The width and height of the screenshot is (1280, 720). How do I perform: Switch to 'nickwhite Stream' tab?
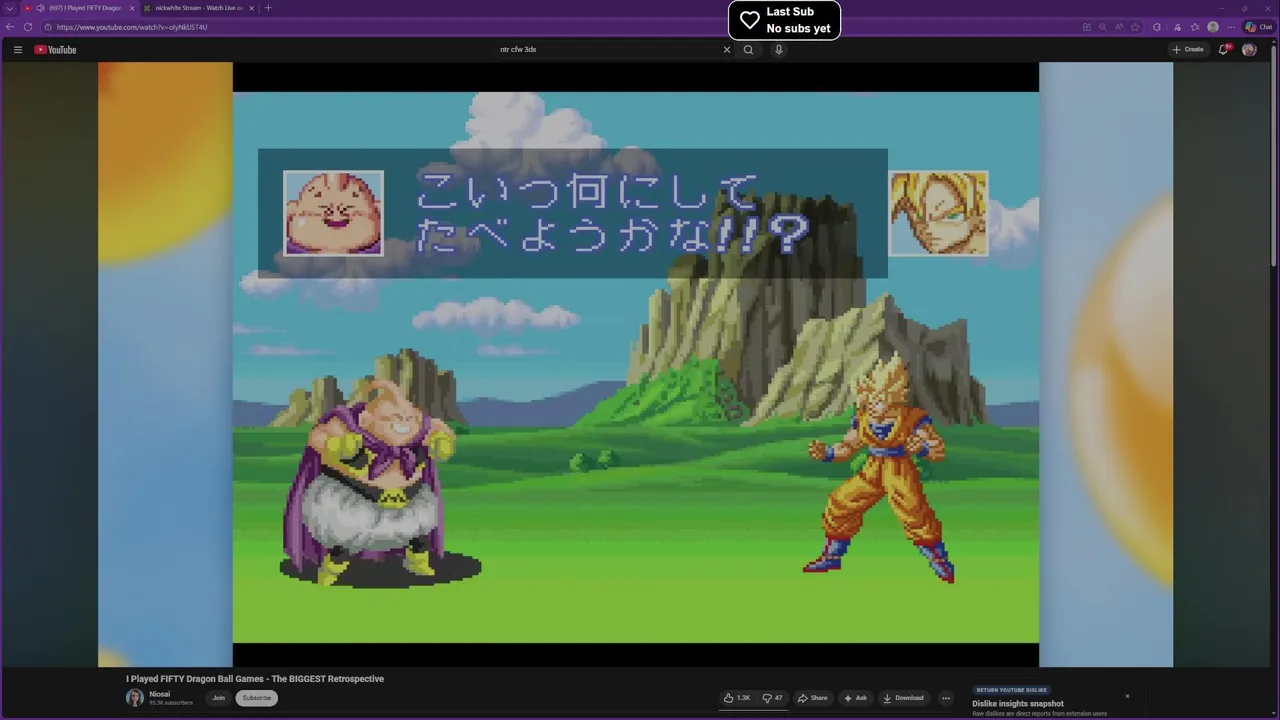tap(199, 8)
